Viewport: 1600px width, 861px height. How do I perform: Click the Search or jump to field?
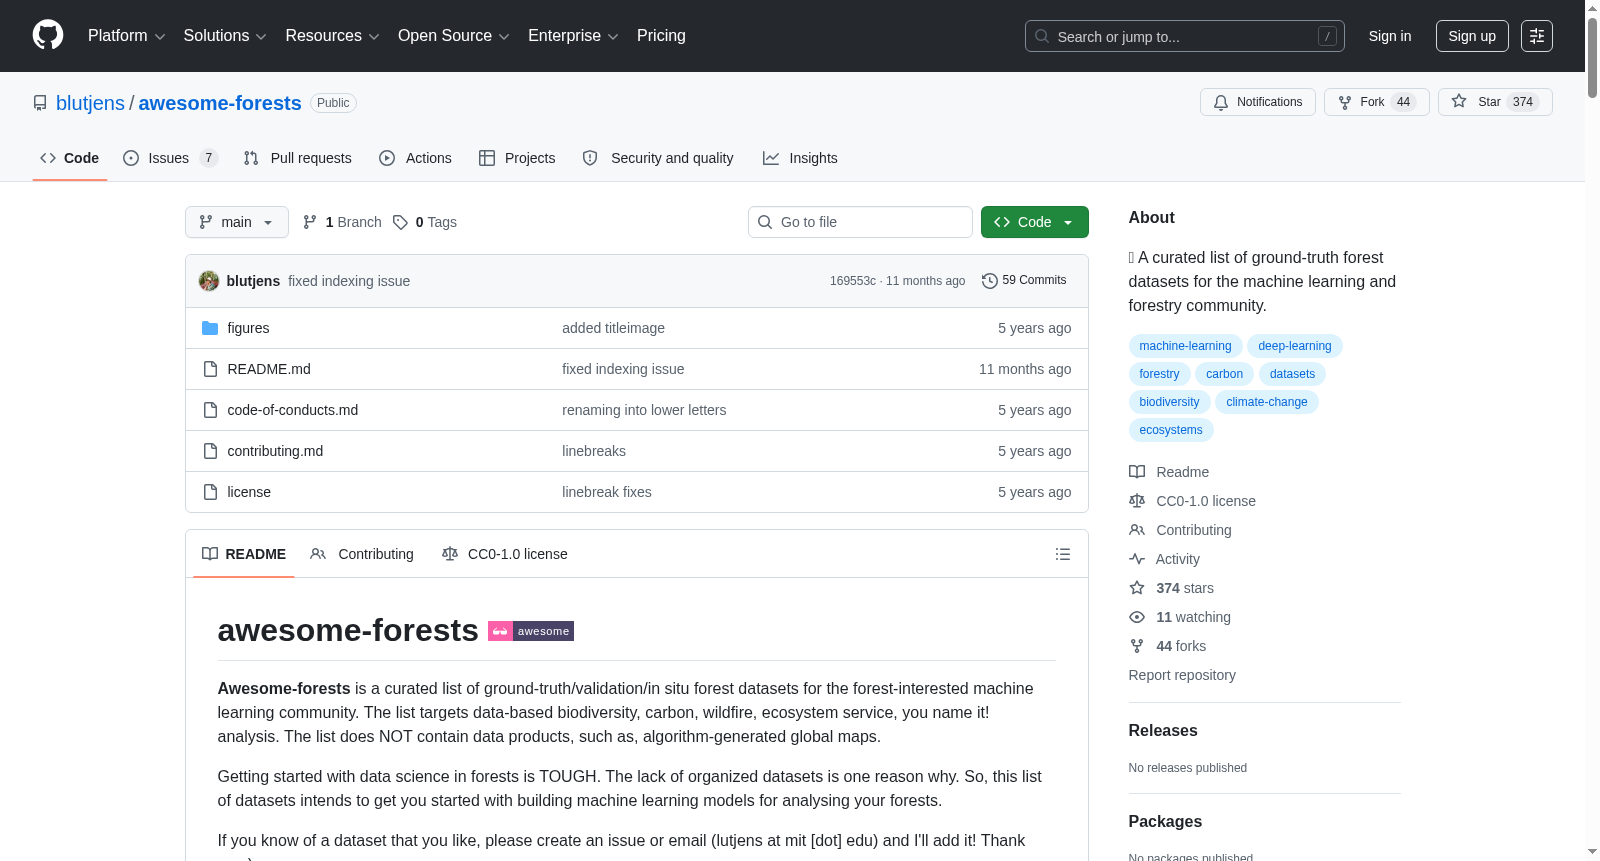pyautogui.click(x=1185, y=36)
